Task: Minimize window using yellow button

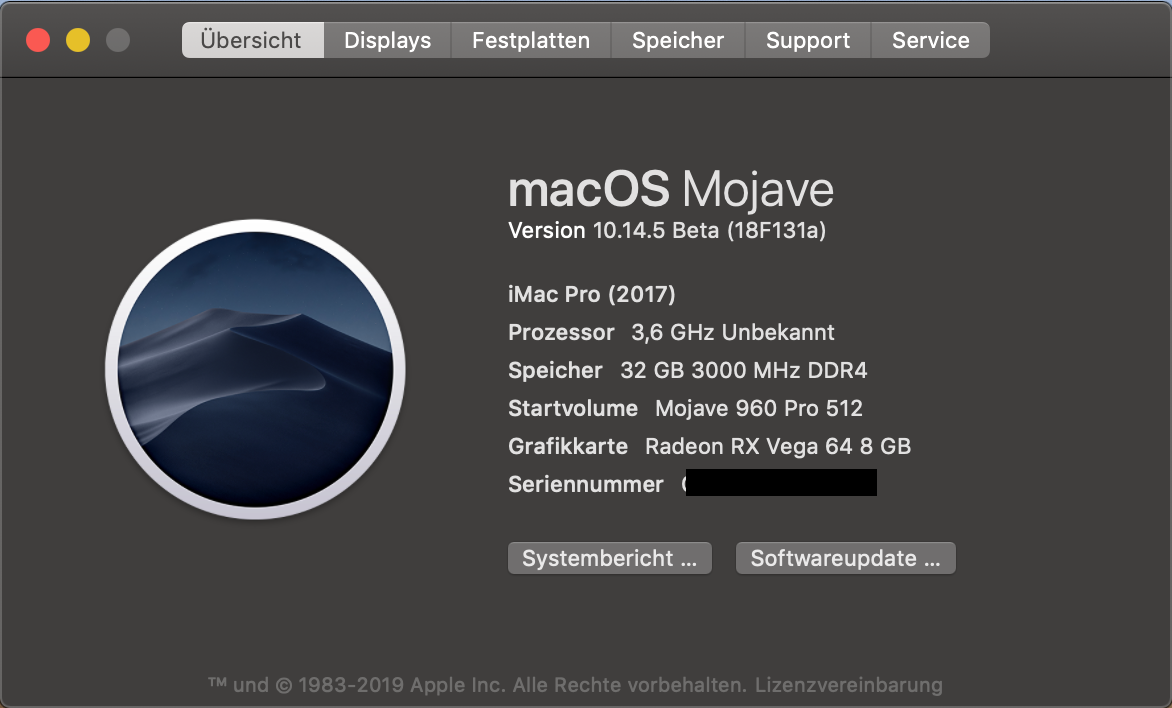Action: (78, 41)
